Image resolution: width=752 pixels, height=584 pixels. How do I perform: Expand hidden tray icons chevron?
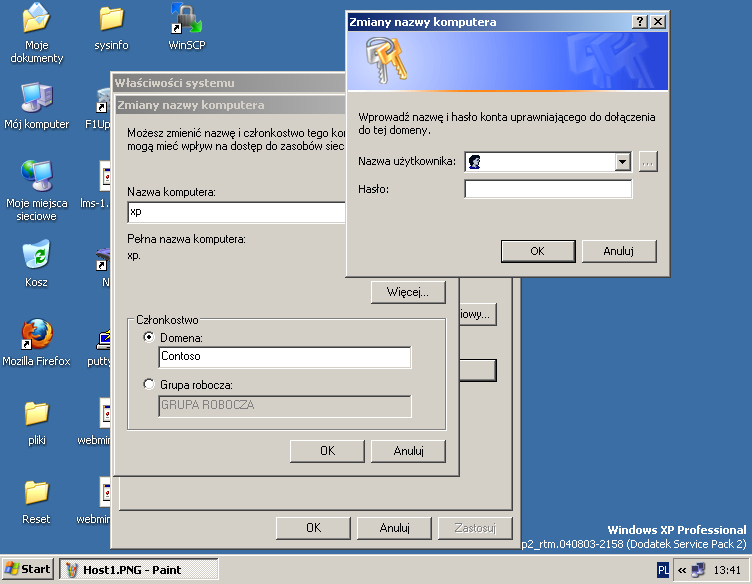click(682, 570)
